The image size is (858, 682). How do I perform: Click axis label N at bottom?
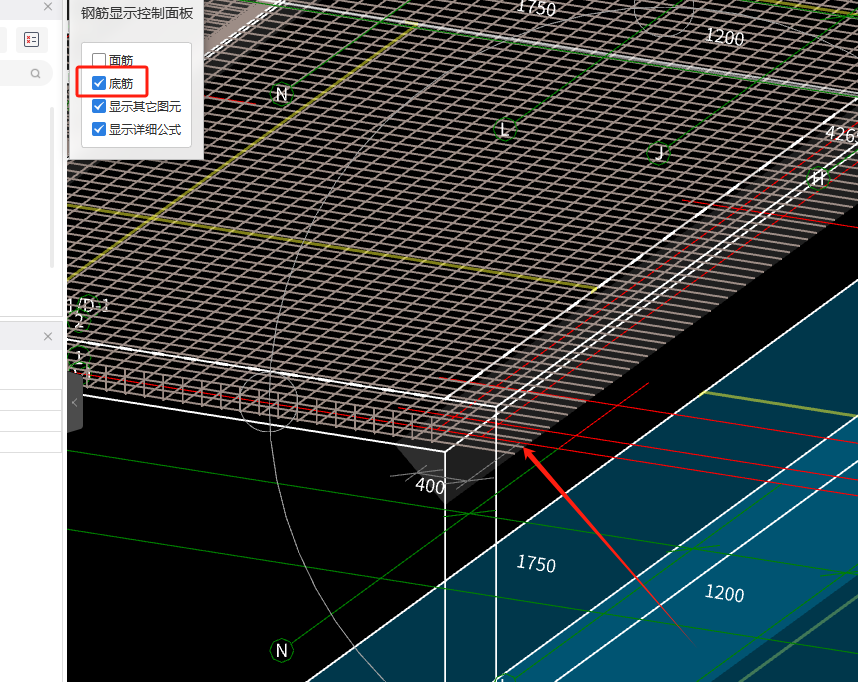282,650
